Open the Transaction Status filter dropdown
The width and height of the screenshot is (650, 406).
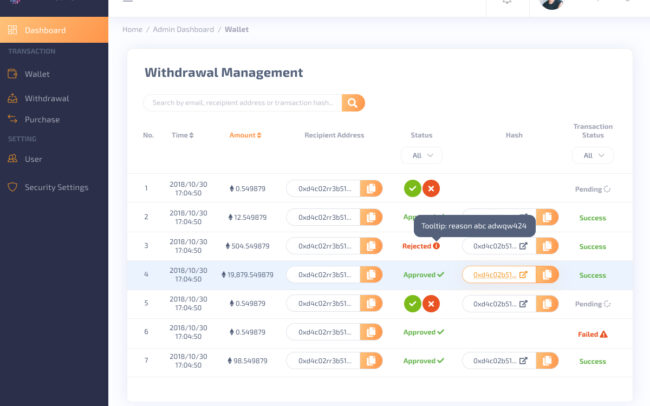pos(592,155)
